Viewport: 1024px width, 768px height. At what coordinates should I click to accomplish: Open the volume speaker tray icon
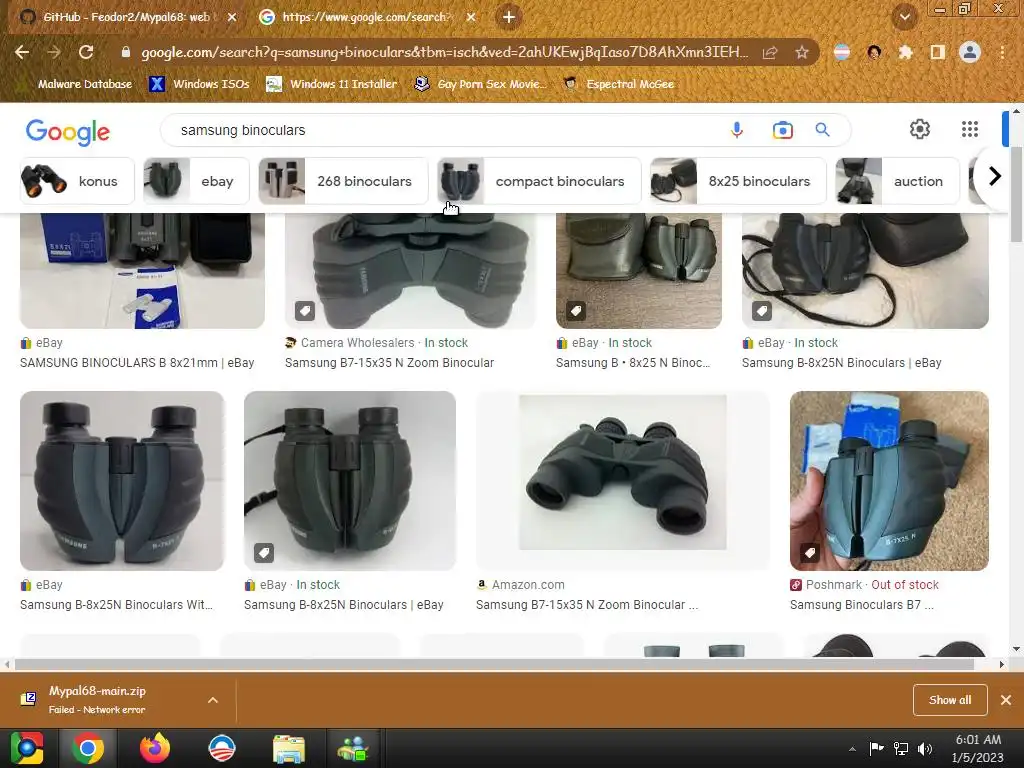(925, 749)
